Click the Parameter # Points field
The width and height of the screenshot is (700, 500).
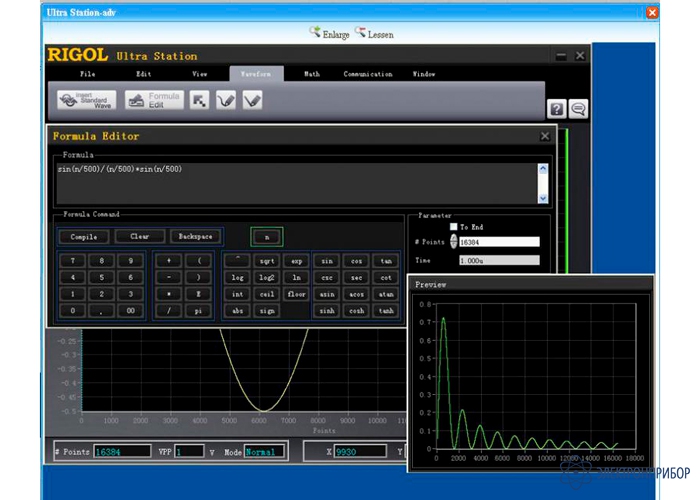[499, 242]
